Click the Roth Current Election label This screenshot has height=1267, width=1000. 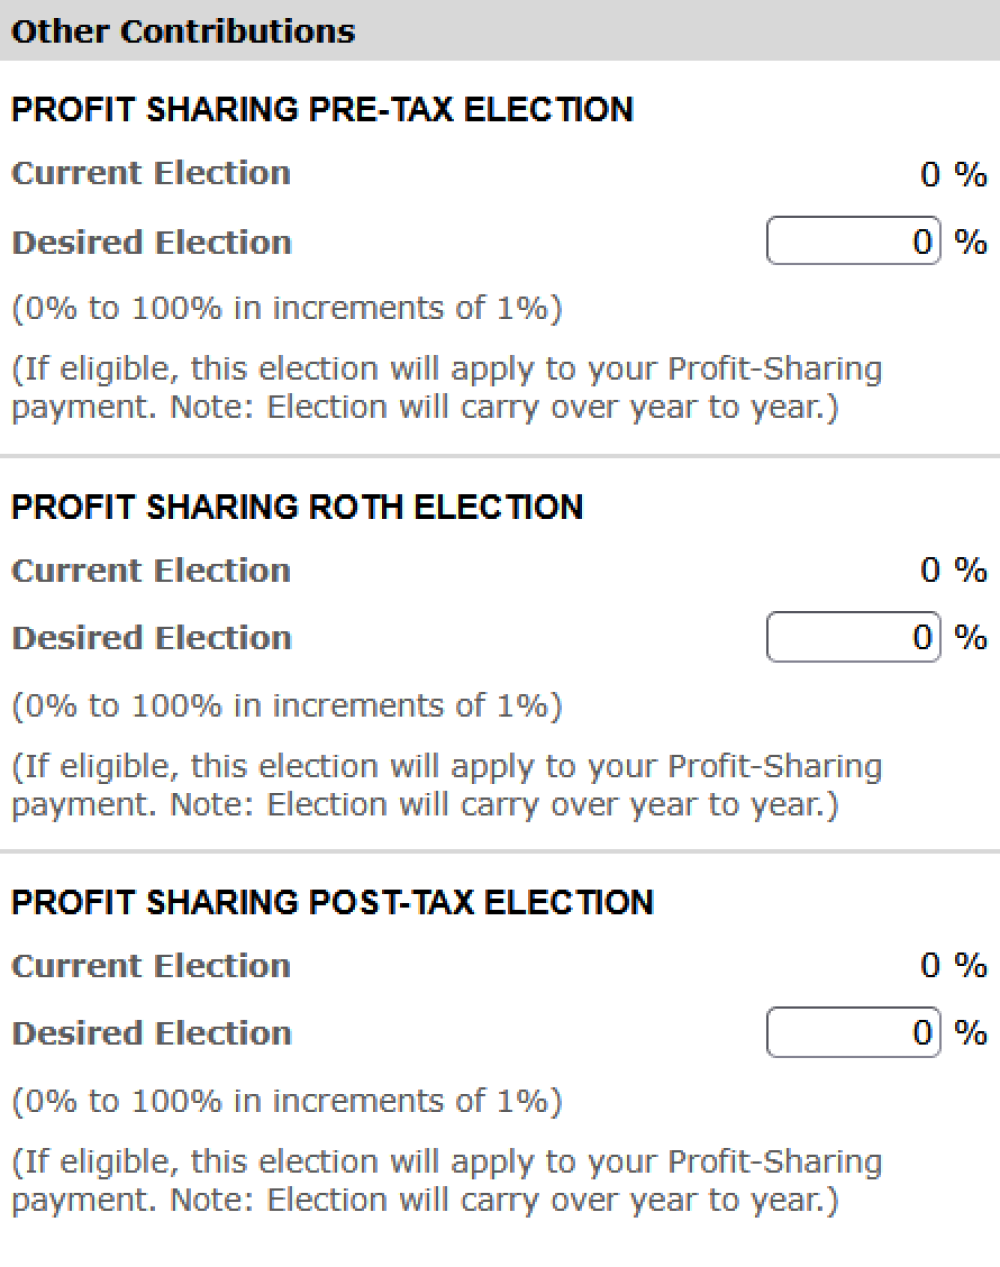(x=151, y=569)
